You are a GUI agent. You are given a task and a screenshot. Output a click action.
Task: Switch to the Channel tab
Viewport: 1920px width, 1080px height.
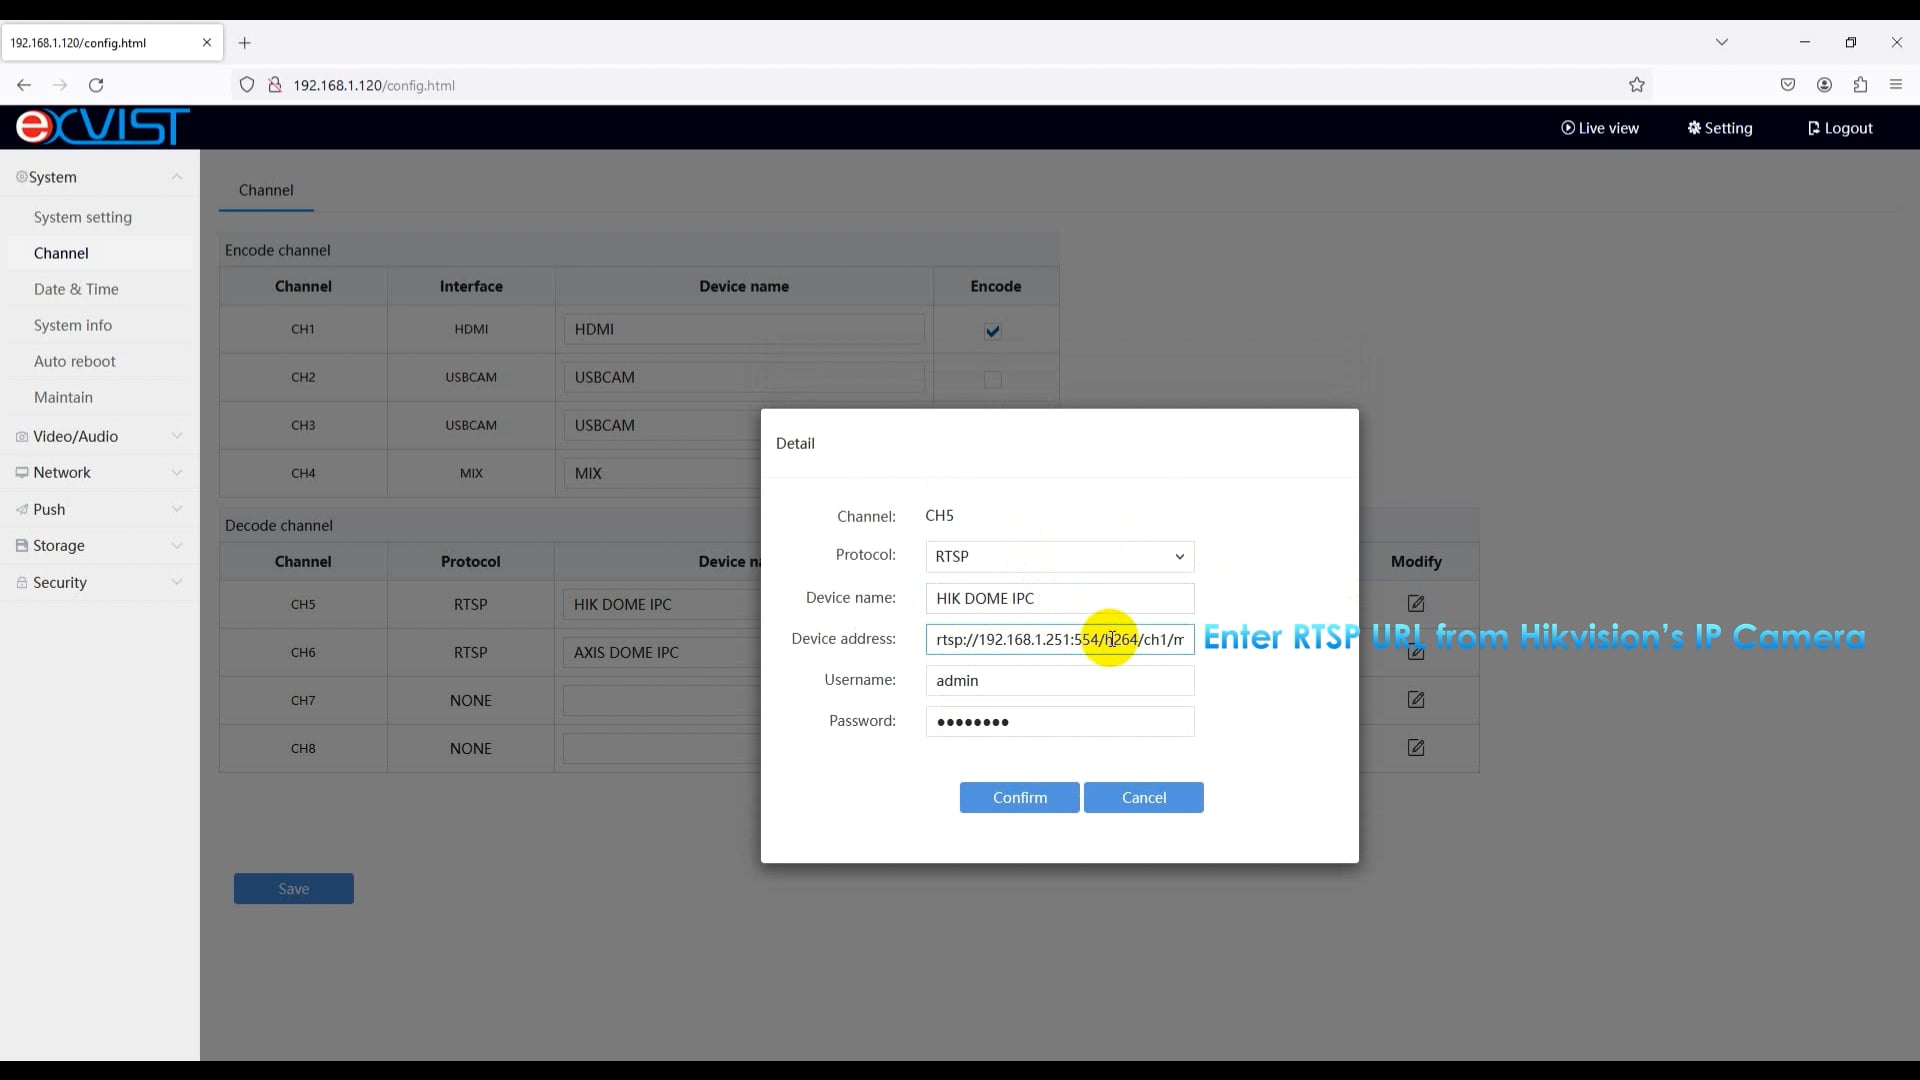click(x=265, y=190)
